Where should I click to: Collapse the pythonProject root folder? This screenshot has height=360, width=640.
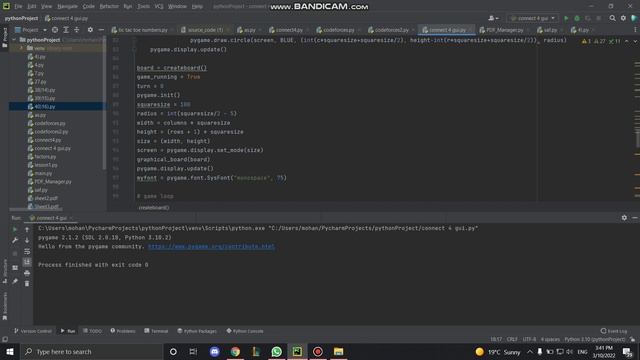[14, 40]
